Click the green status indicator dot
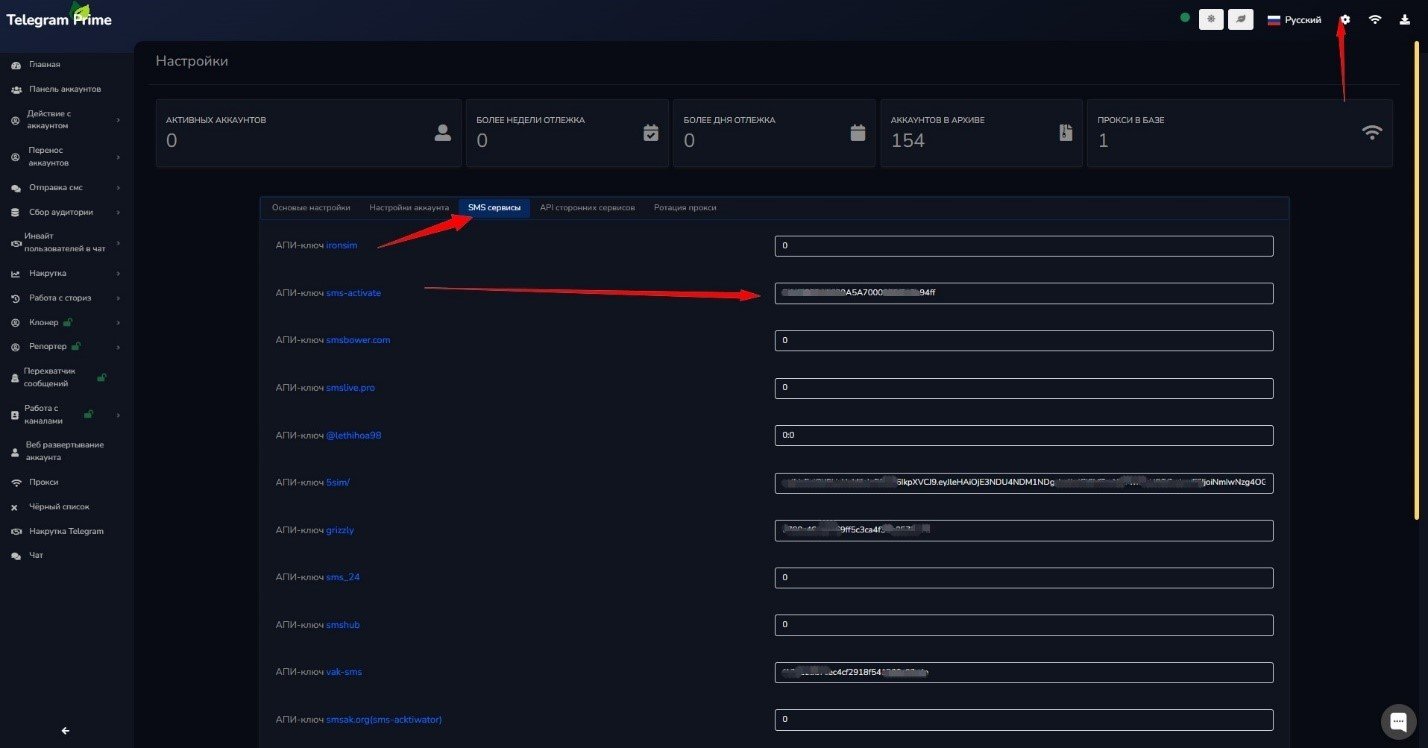This screenshot has height=748, width=1428. [x=1185, y=18]
